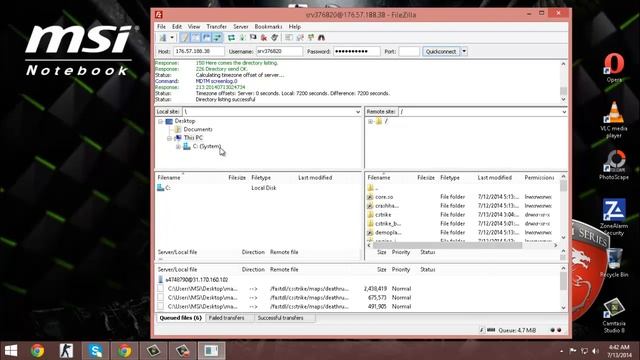The height and width of the screenshot is (360, 640).
Task: Select queue server entry ending 31.170.160.102
Action: tap(196, 280)
